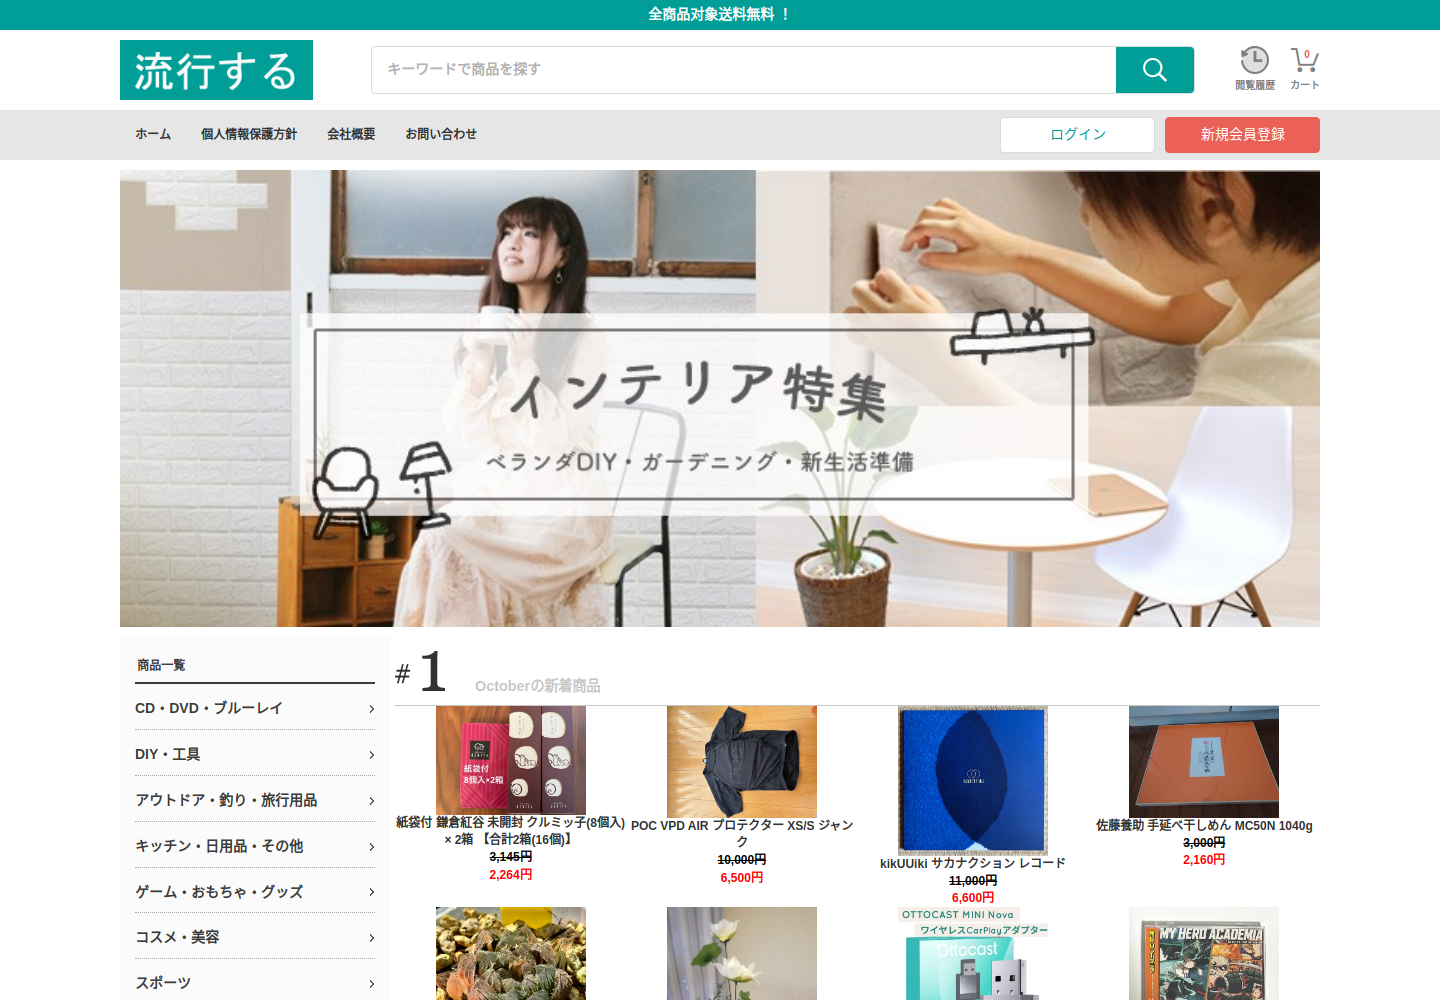
Task: Click the ログイン button
Action: point(1077,135)
